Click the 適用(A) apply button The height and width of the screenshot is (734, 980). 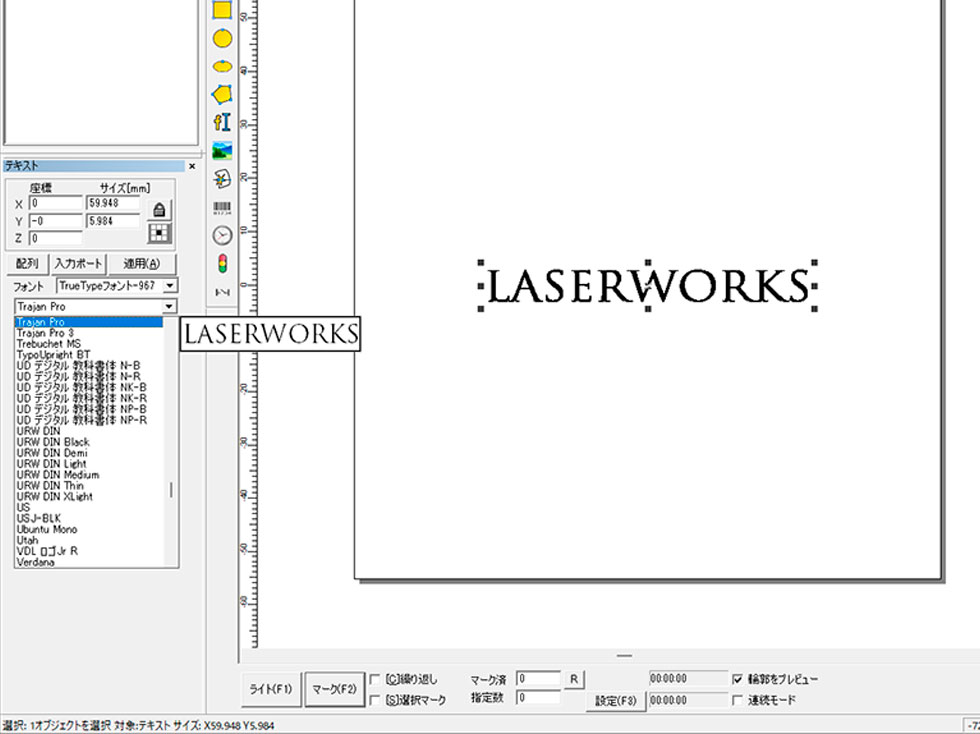[x=142, y=264]
